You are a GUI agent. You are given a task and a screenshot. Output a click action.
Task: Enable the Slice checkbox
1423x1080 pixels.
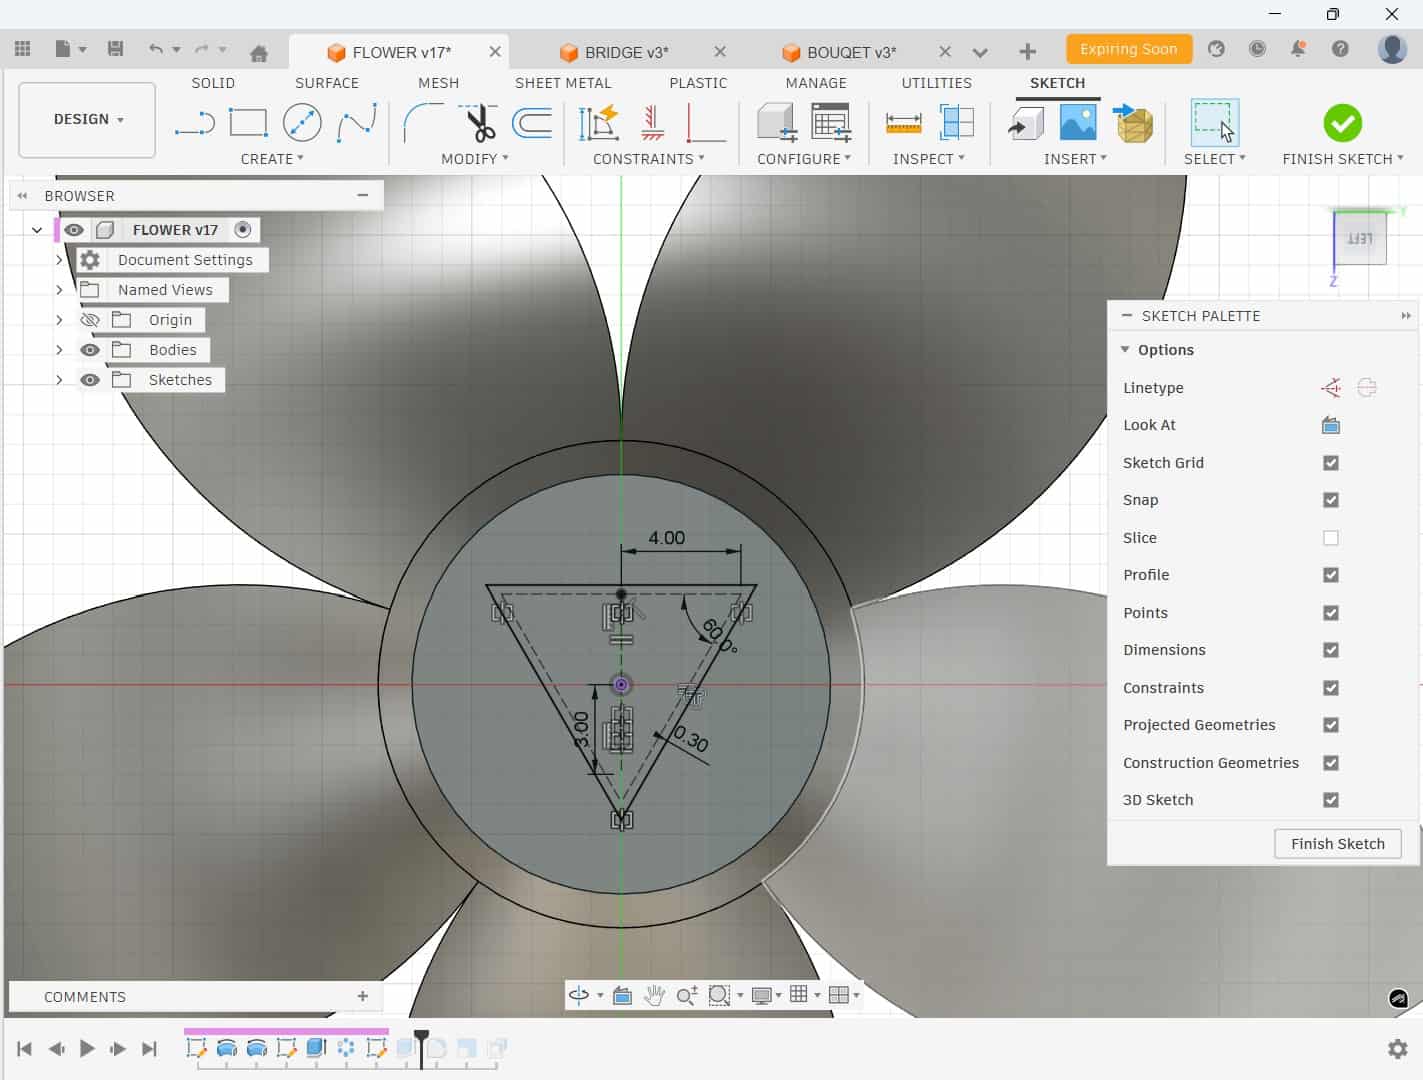(x=1330, y=538)
